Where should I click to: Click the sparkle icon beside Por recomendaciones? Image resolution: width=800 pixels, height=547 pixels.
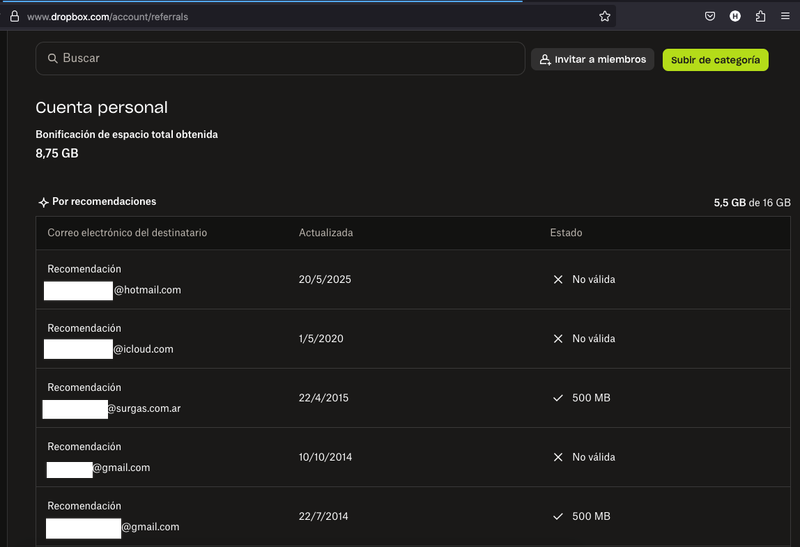(x=43, y=202)
